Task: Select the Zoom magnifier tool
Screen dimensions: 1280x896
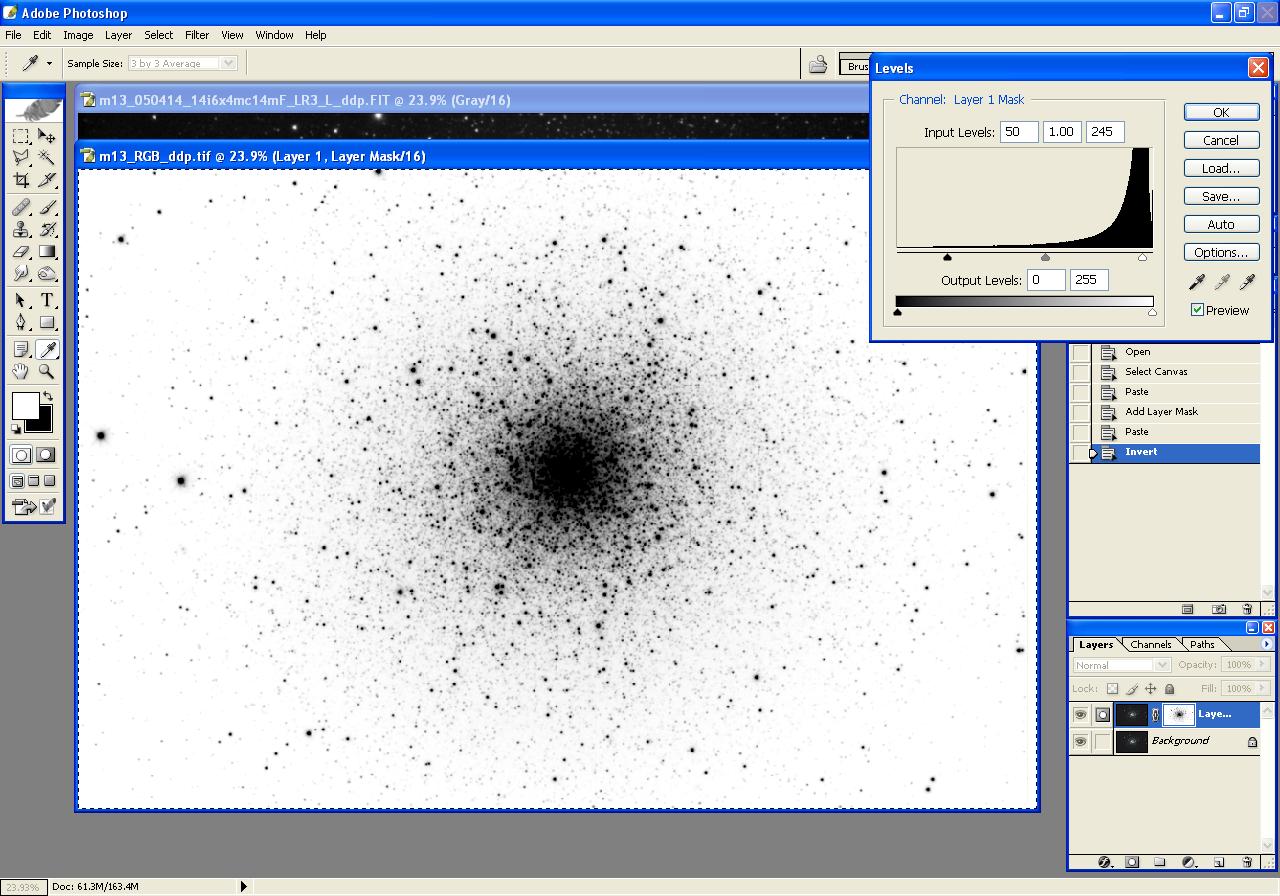Action: [x=47, y=372]
